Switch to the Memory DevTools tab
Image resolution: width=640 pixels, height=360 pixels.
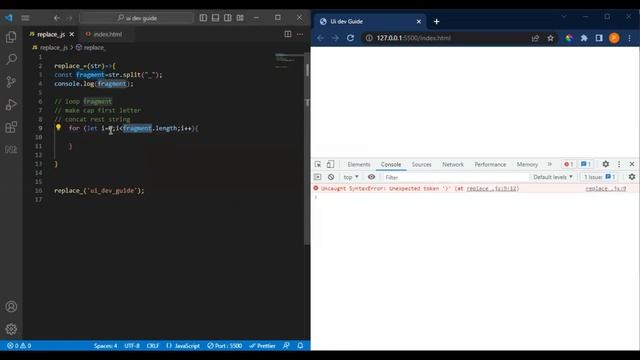pyautogui.click(x=527, y=164)
